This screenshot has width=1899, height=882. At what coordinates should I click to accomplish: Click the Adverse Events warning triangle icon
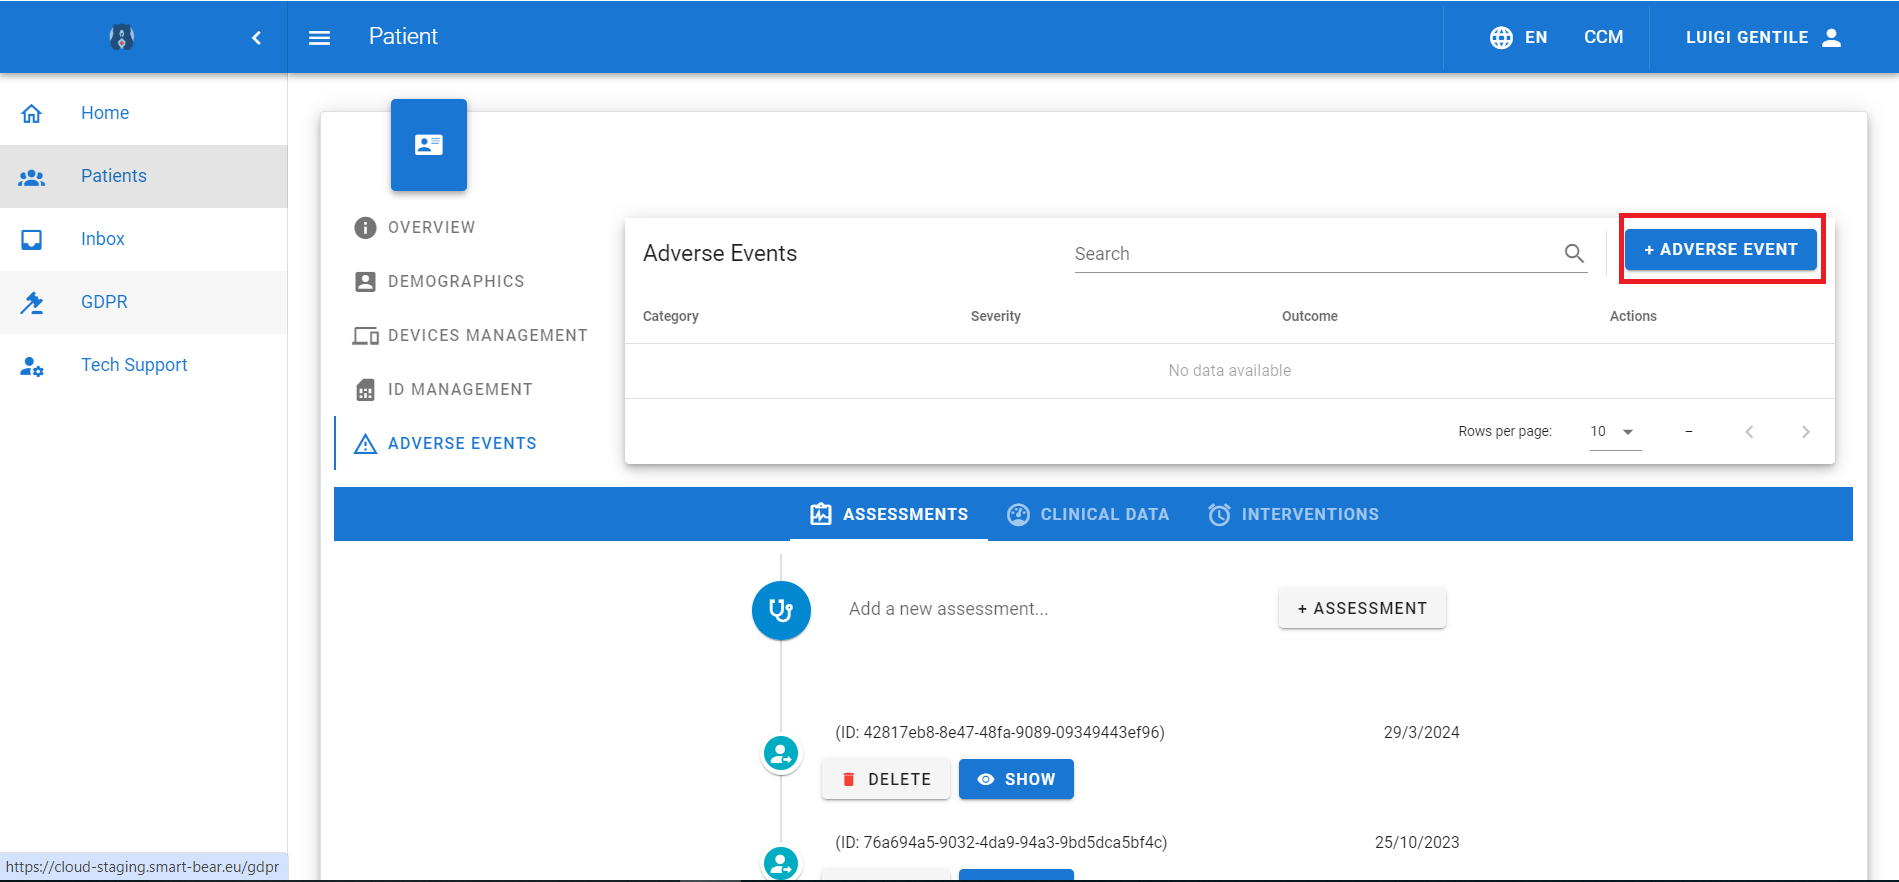point(365,444)
